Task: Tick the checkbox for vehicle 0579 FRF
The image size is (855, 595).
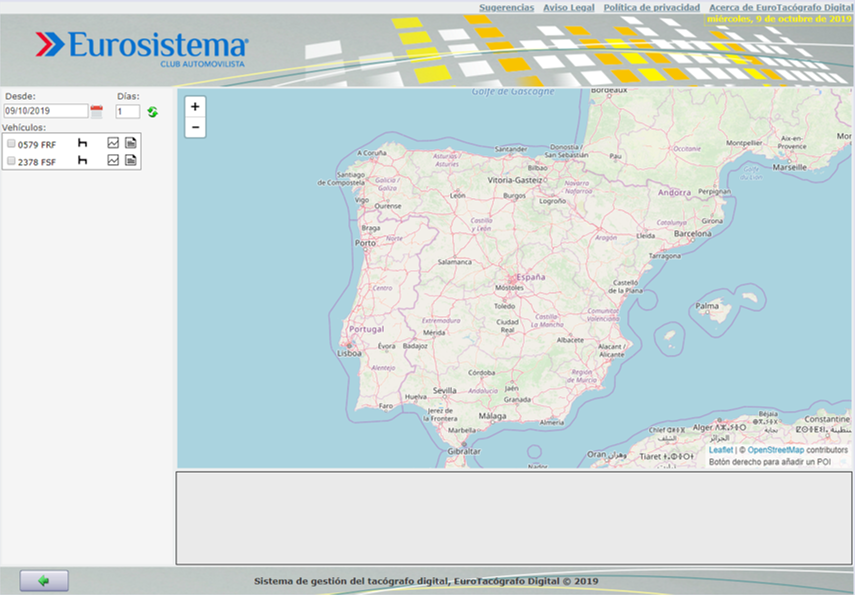Action: click(x=11, y=144)
